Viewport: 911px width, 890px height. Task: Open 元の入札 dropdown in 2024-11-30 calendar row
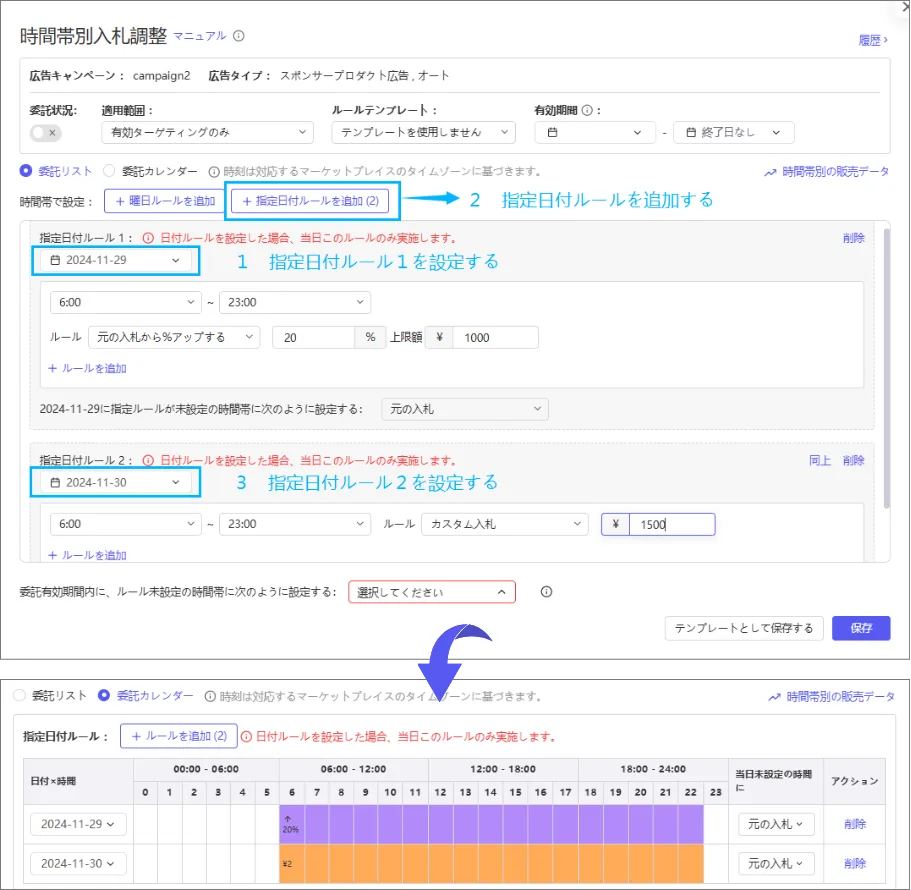(776, 863)
